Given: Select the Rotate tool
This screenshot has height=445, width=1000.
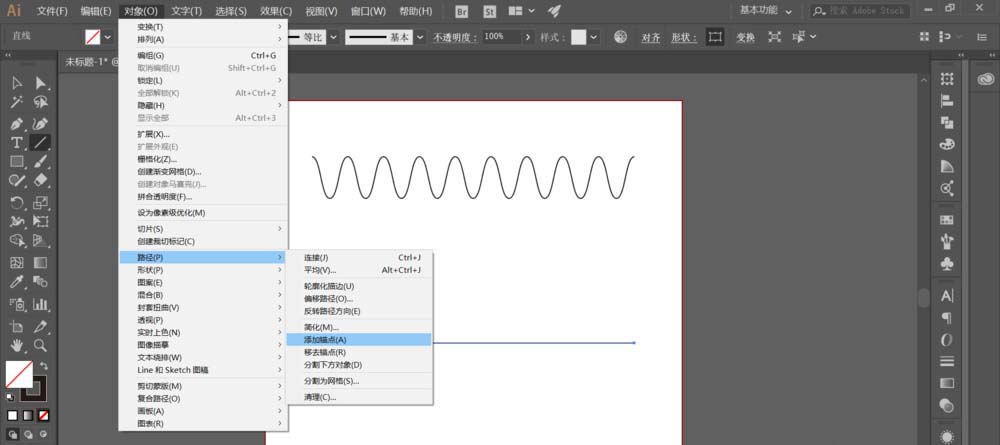Looking at the screenshot, I should click(17, 203).
